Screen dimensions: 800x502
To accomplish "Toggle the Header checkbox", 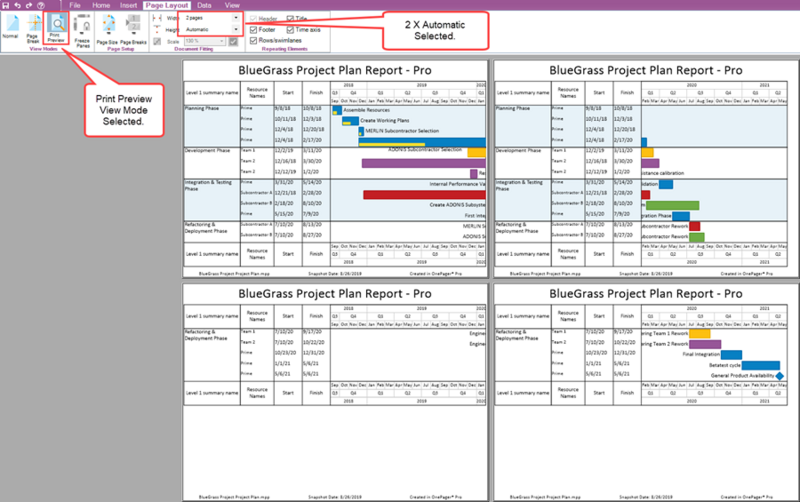I will (x=253, y=19).
